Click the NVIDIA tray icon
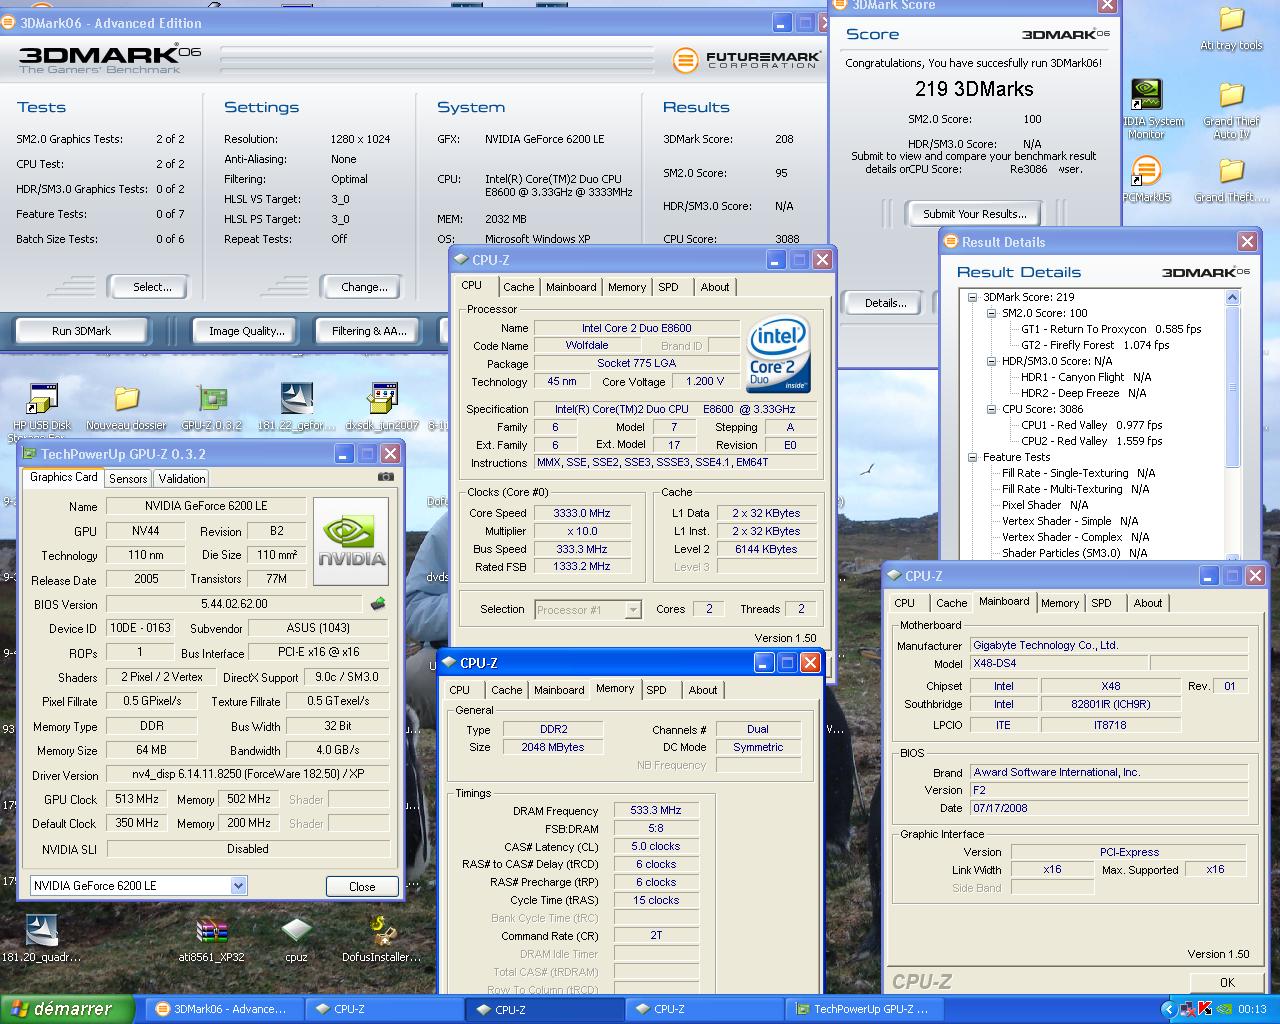 (x=1222, y=1009)
